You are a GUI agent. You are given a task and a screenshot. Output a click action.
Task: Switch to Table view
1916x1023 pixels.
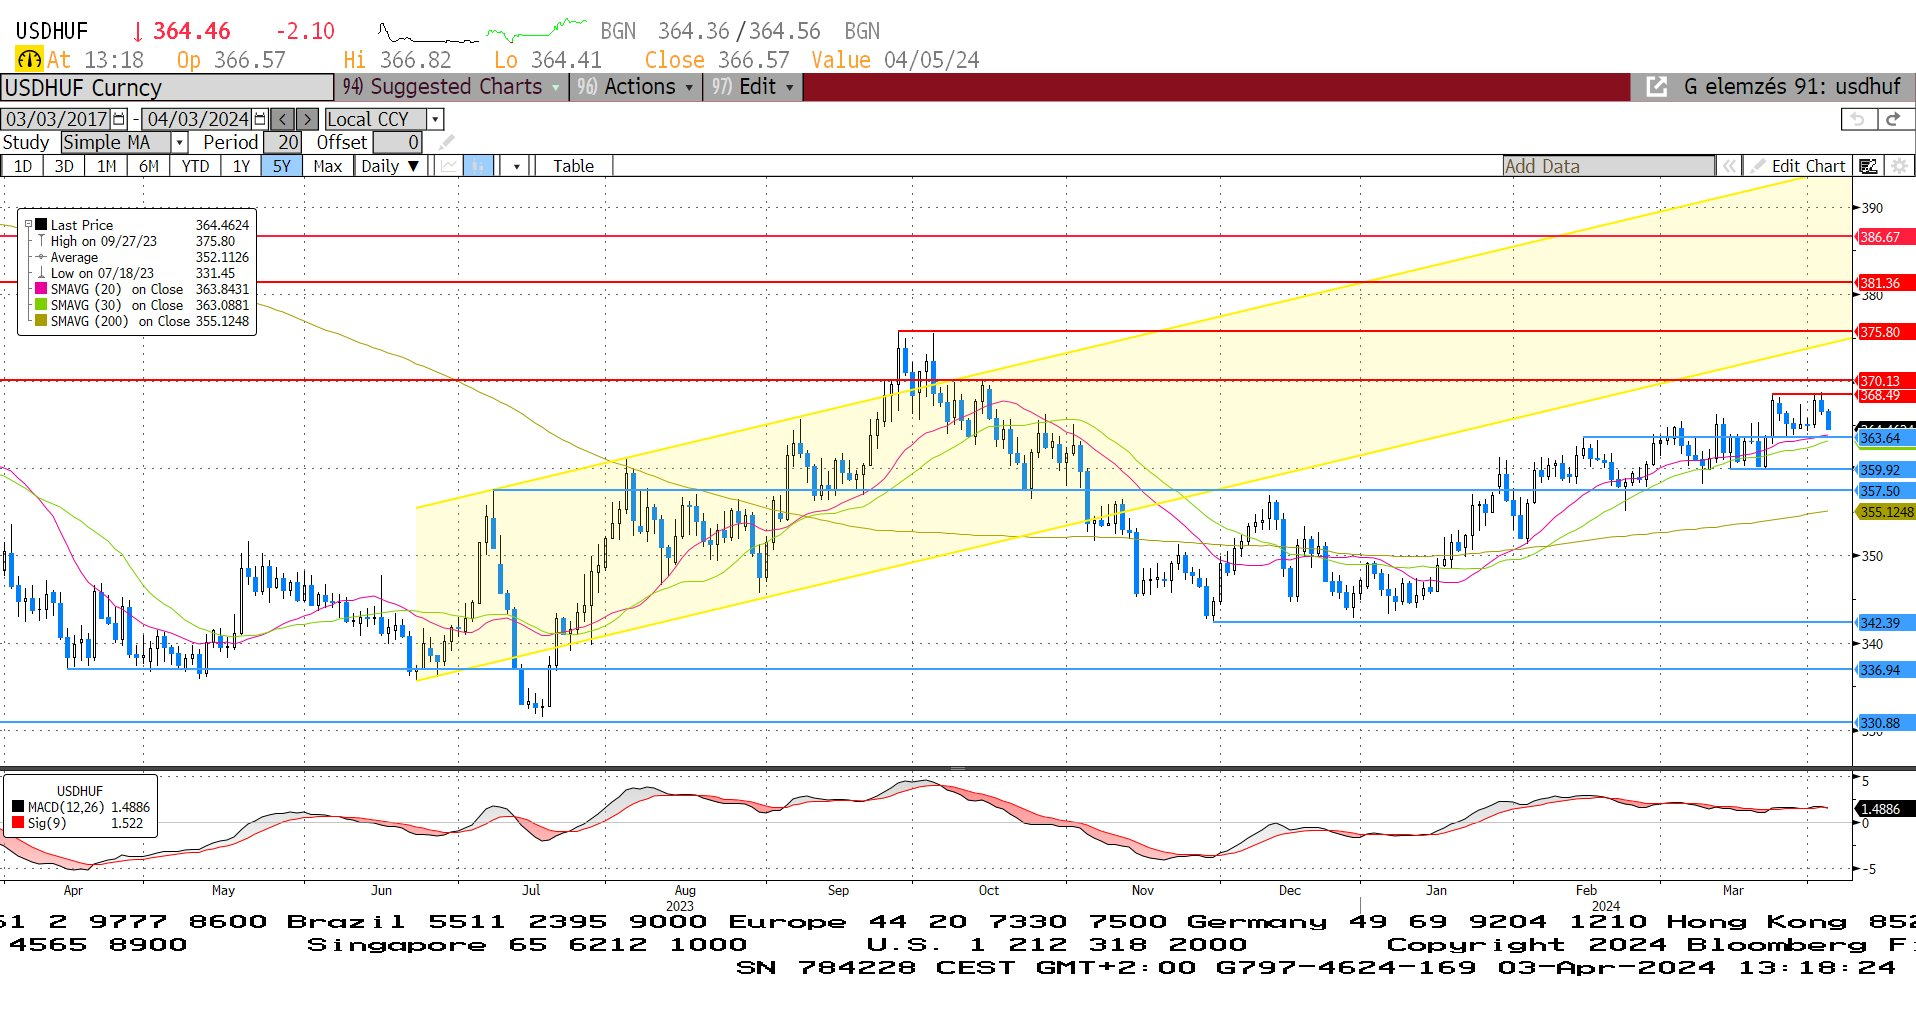coord(573,166)
